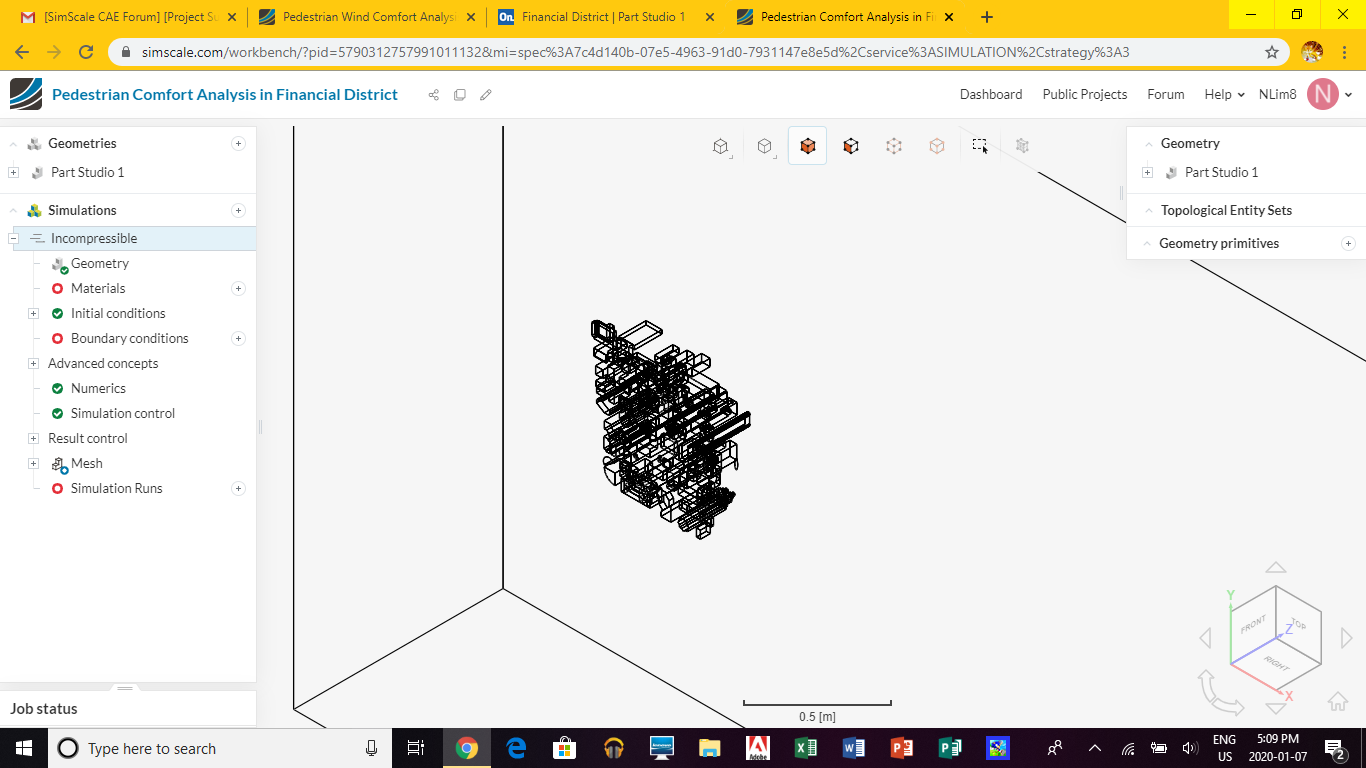The image size is (1366, 768).
Task: Click the right arrow beside the orientation cube
Action: pyautogui.click(x=1346, y=638)
